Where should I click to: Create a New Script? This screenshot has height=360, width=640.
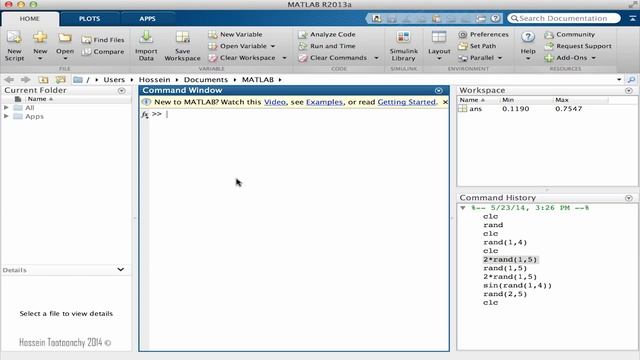14,46
